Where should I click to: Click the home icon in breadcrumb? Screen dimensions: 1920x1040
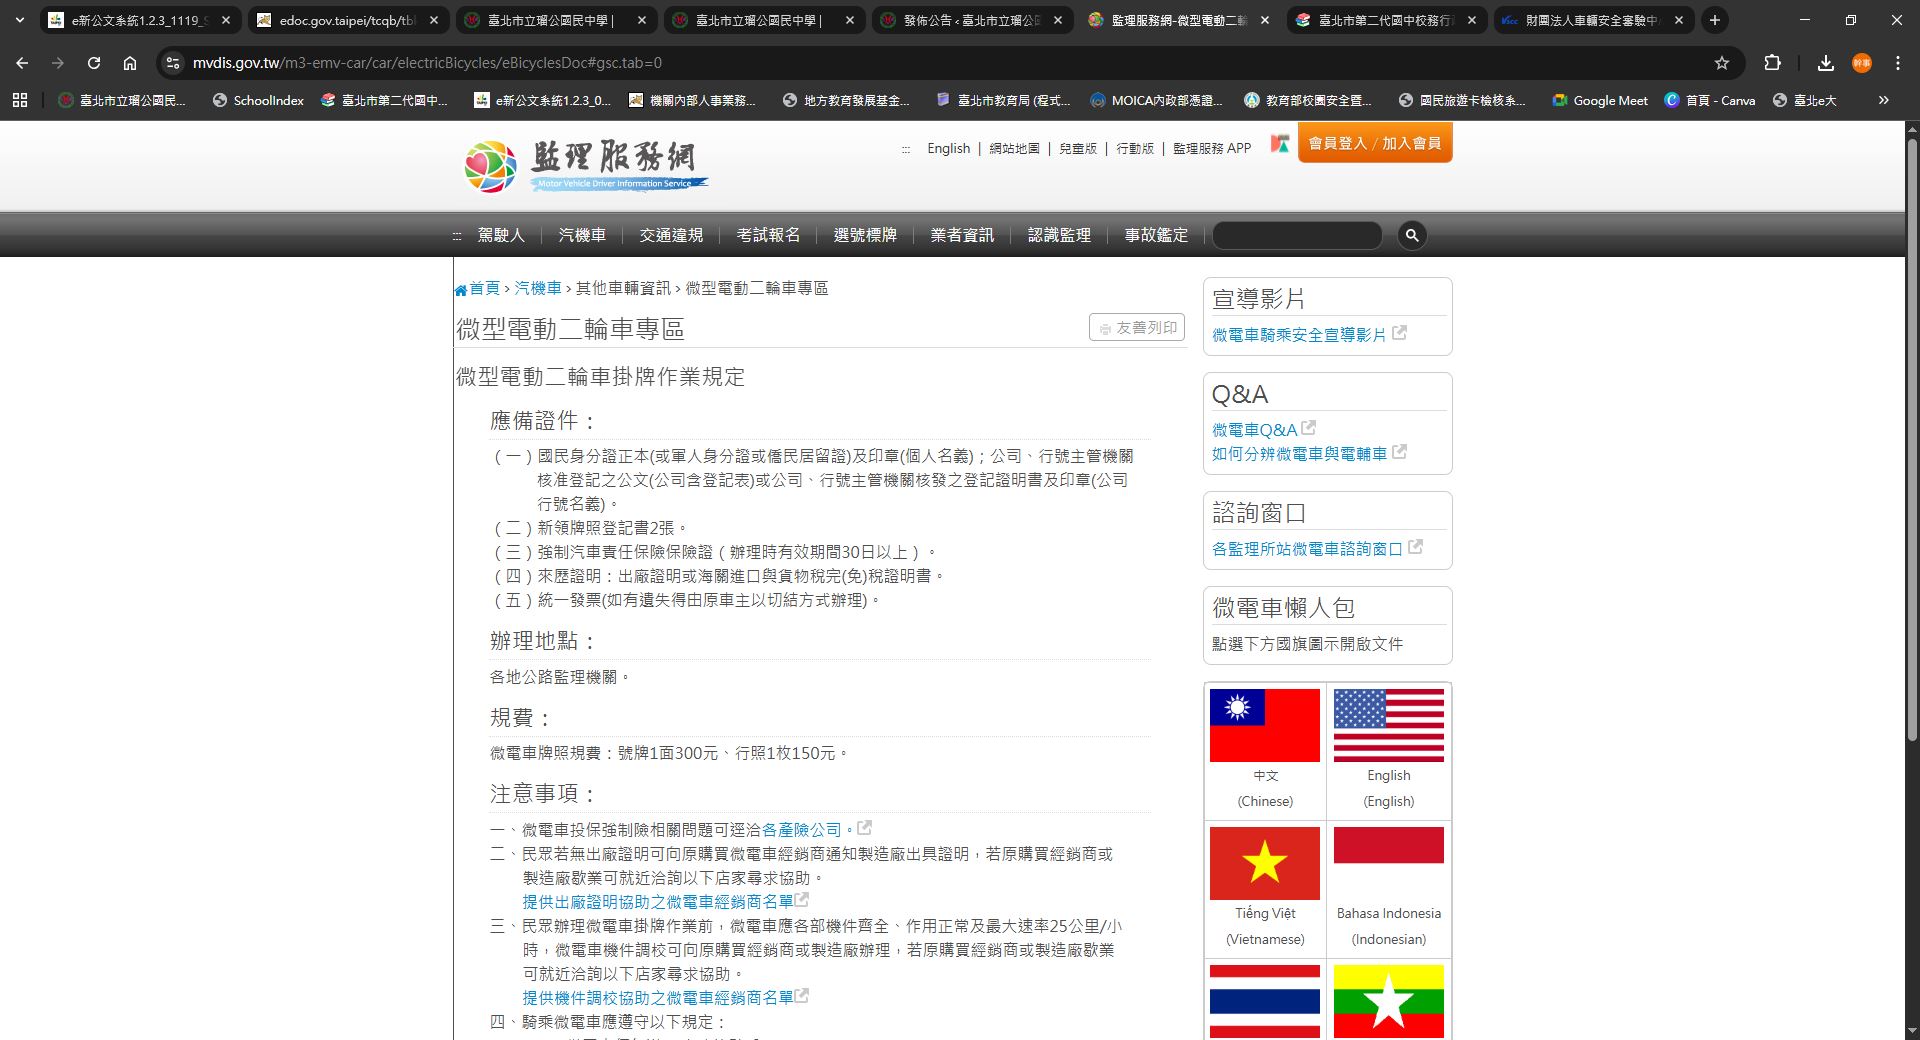[461, 290]
